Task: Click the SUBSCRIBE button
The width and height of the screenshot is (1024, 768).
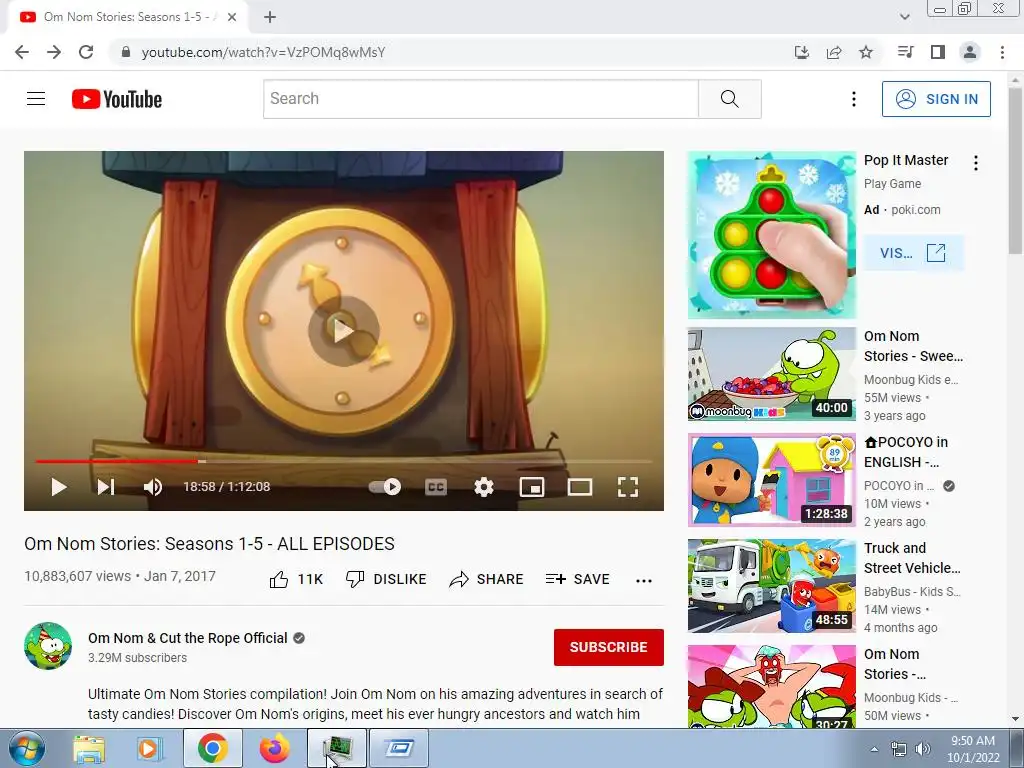Action: (x=609, y=647)
